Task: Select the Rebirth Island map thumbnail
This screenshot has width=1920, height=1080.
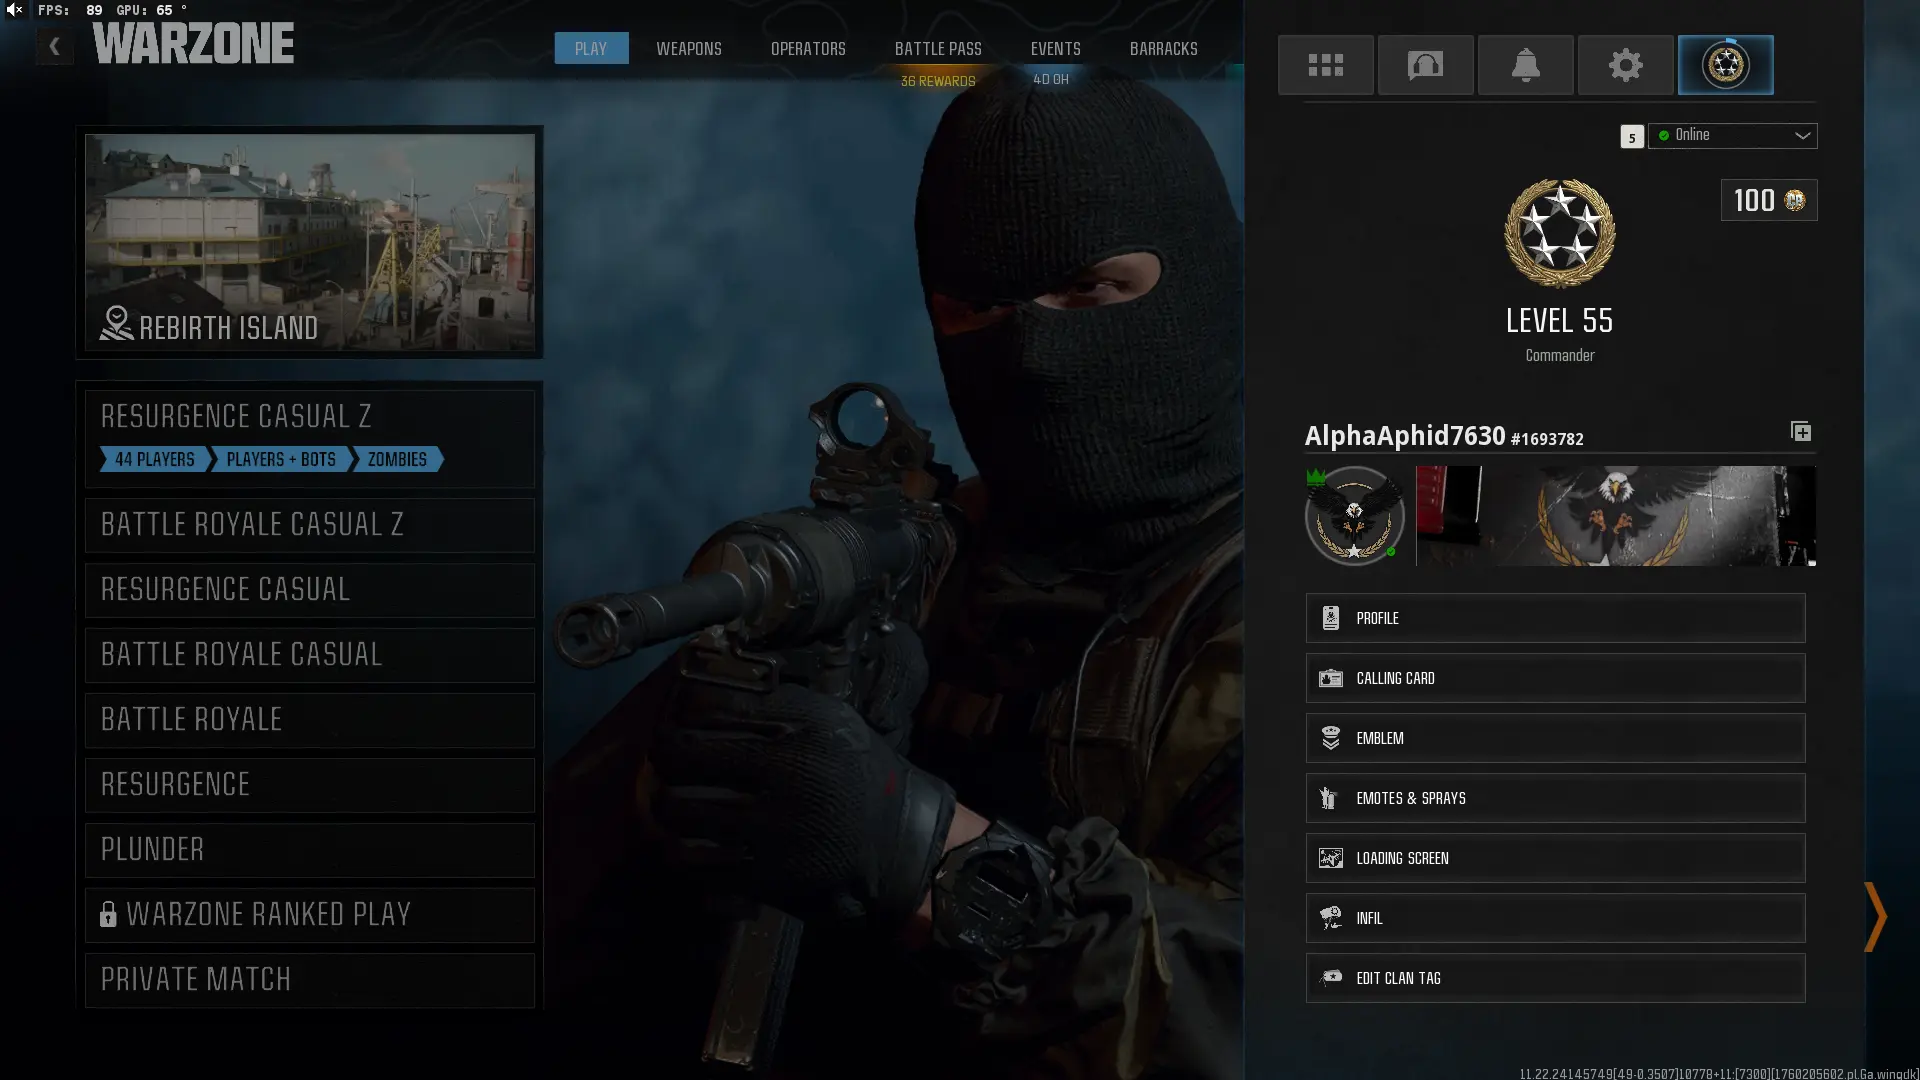Action: (x=310, y=241)
